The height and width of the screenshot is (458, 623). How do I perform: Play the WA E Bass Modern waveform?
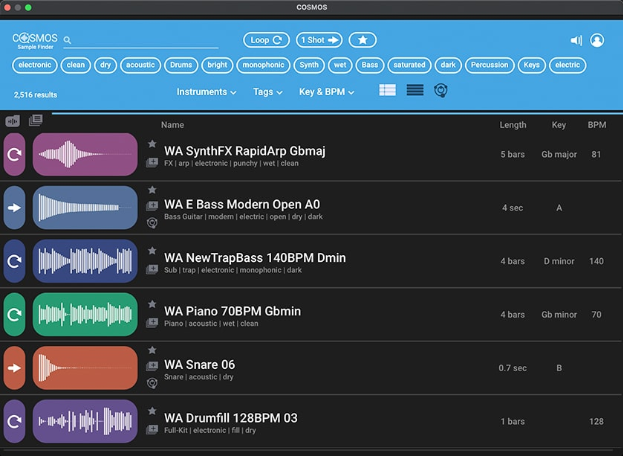click(x=85, y=208)
